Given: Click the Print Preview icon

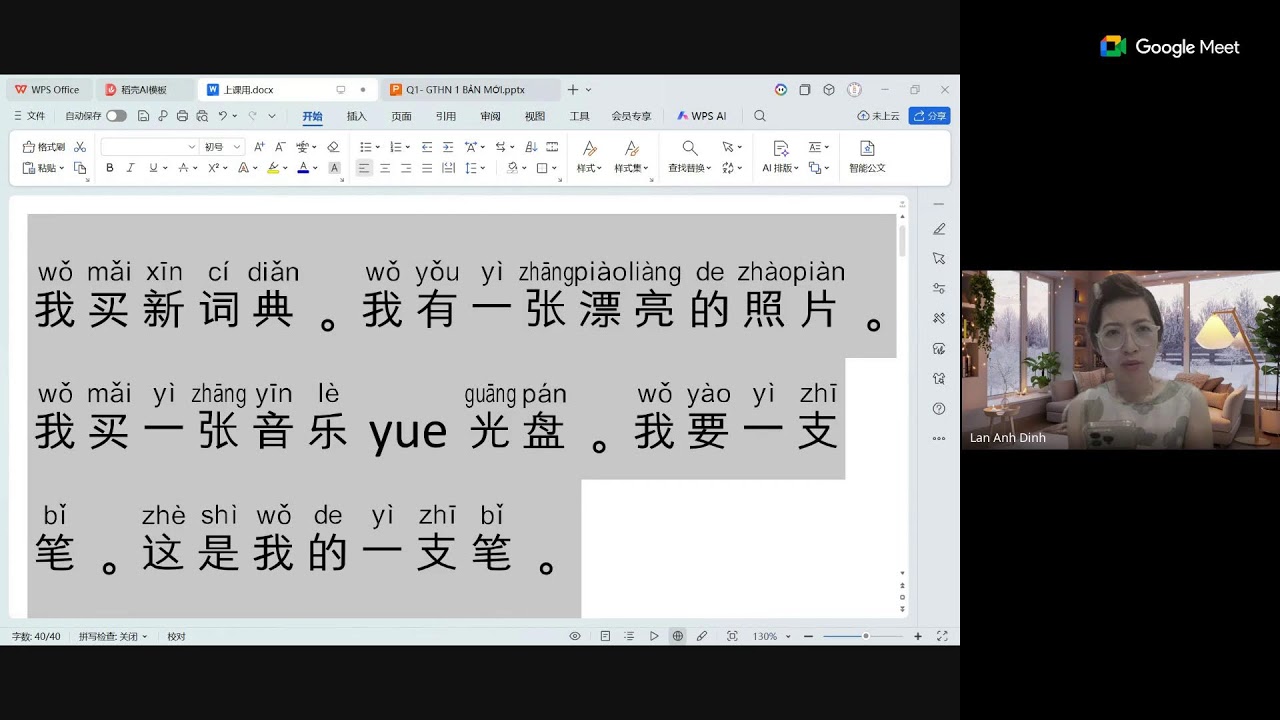Looking at the screenshot, I should (x=201, y=116).
